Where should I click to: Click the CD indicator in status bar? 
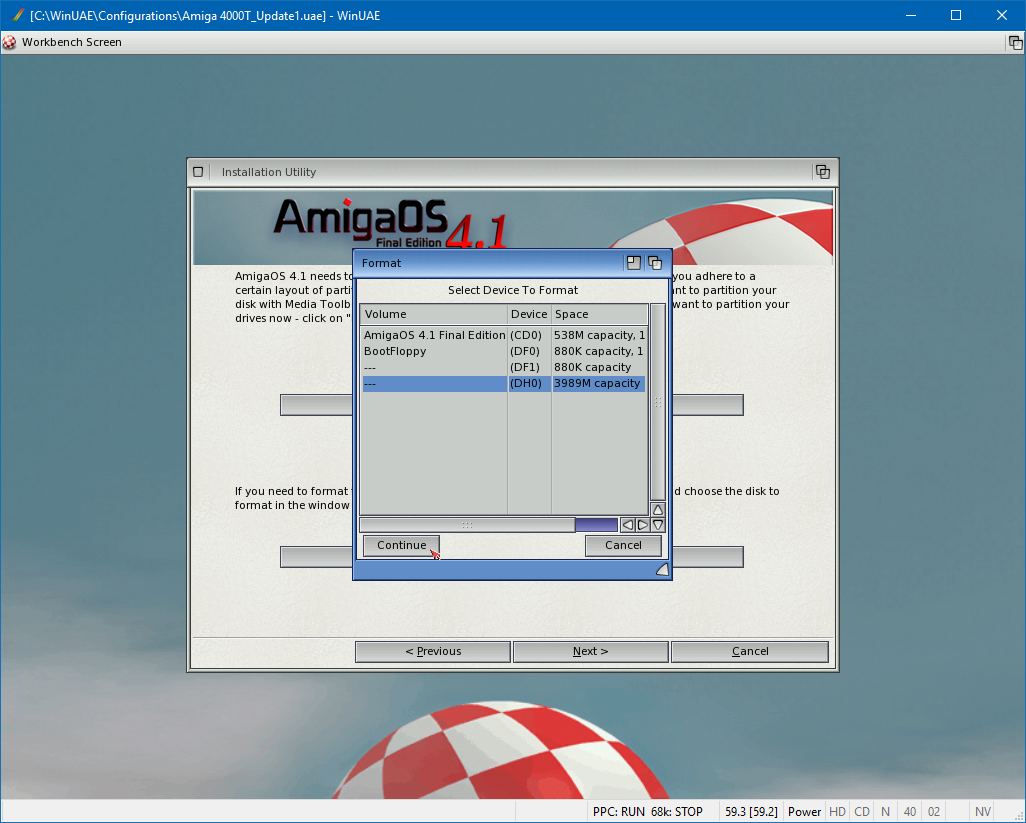861,812
